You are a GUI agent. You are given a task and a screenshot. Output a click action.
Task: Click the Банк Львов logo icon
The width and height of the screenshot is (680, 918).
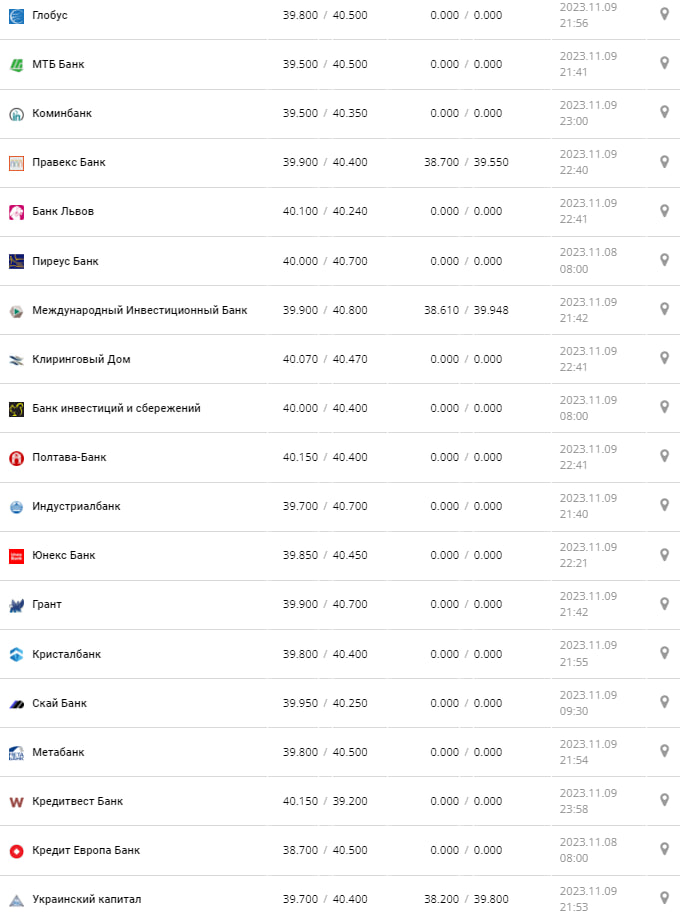(x=16, y=212)
